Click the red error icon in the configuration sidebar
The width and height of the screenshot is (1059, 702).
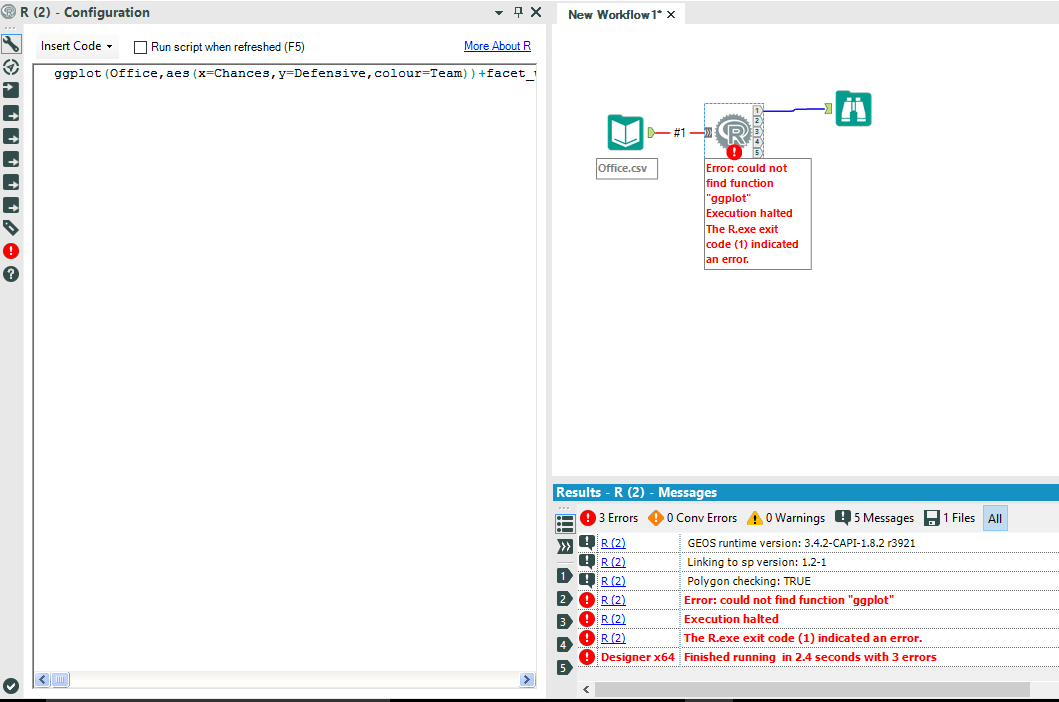[x=11, y=251]
